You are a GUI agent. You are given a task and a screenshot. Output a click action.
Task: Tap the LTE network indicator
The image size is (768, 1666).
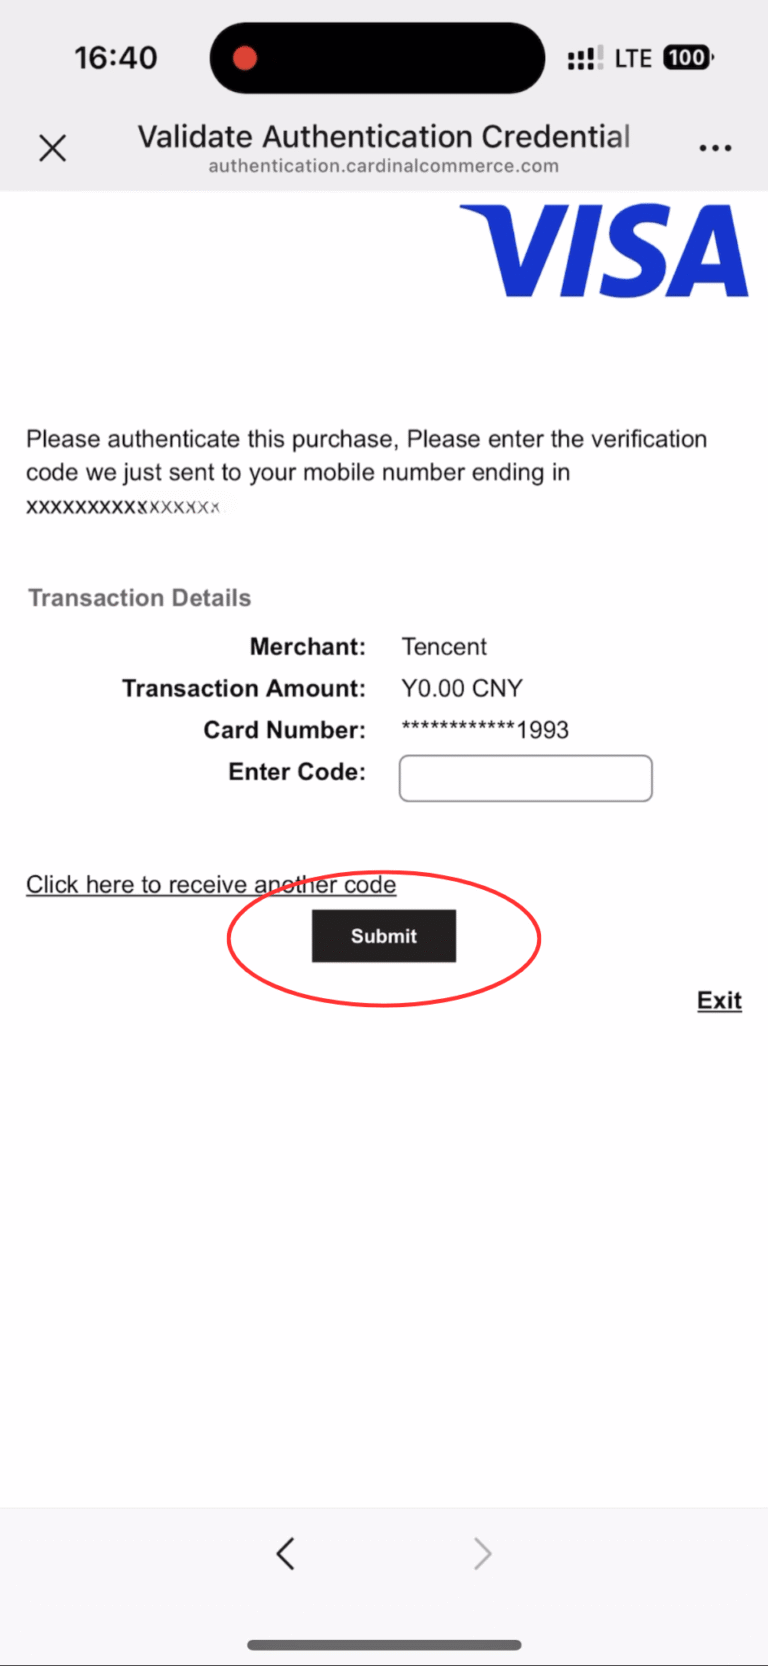click(x=633, y=58)
